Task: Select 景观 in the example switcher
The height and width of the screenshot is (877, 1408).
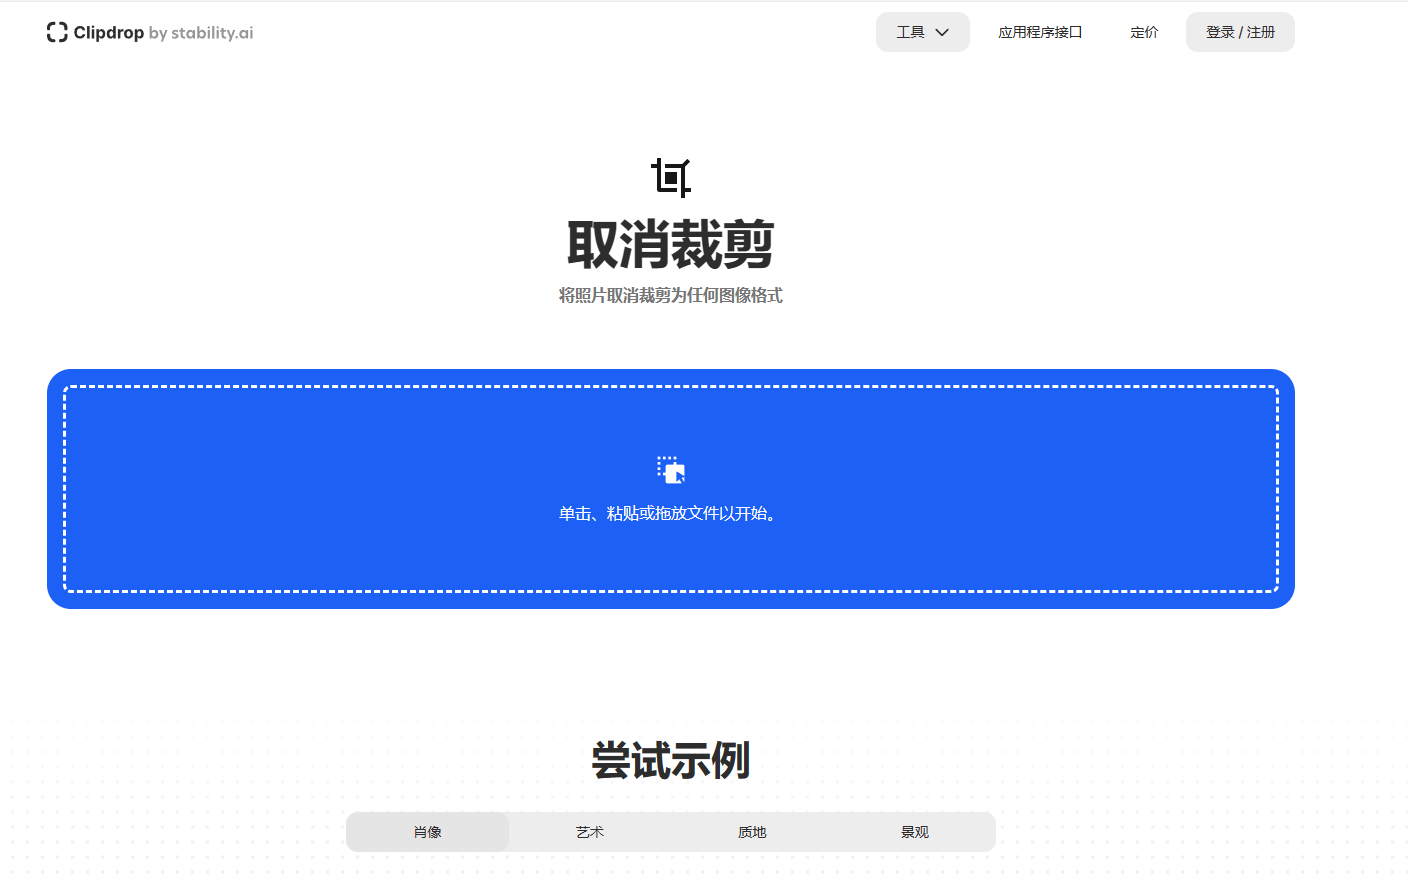Action: (x=913, y=831)
